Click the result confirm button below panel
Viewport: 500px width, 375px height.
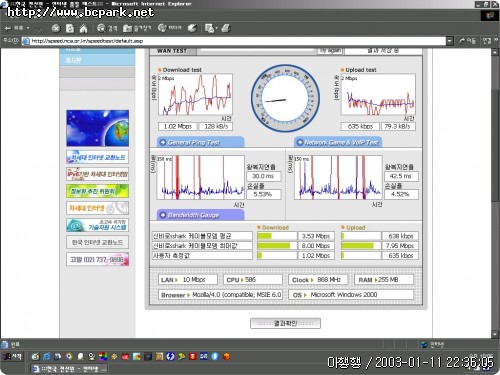click(x=285, y=323)
